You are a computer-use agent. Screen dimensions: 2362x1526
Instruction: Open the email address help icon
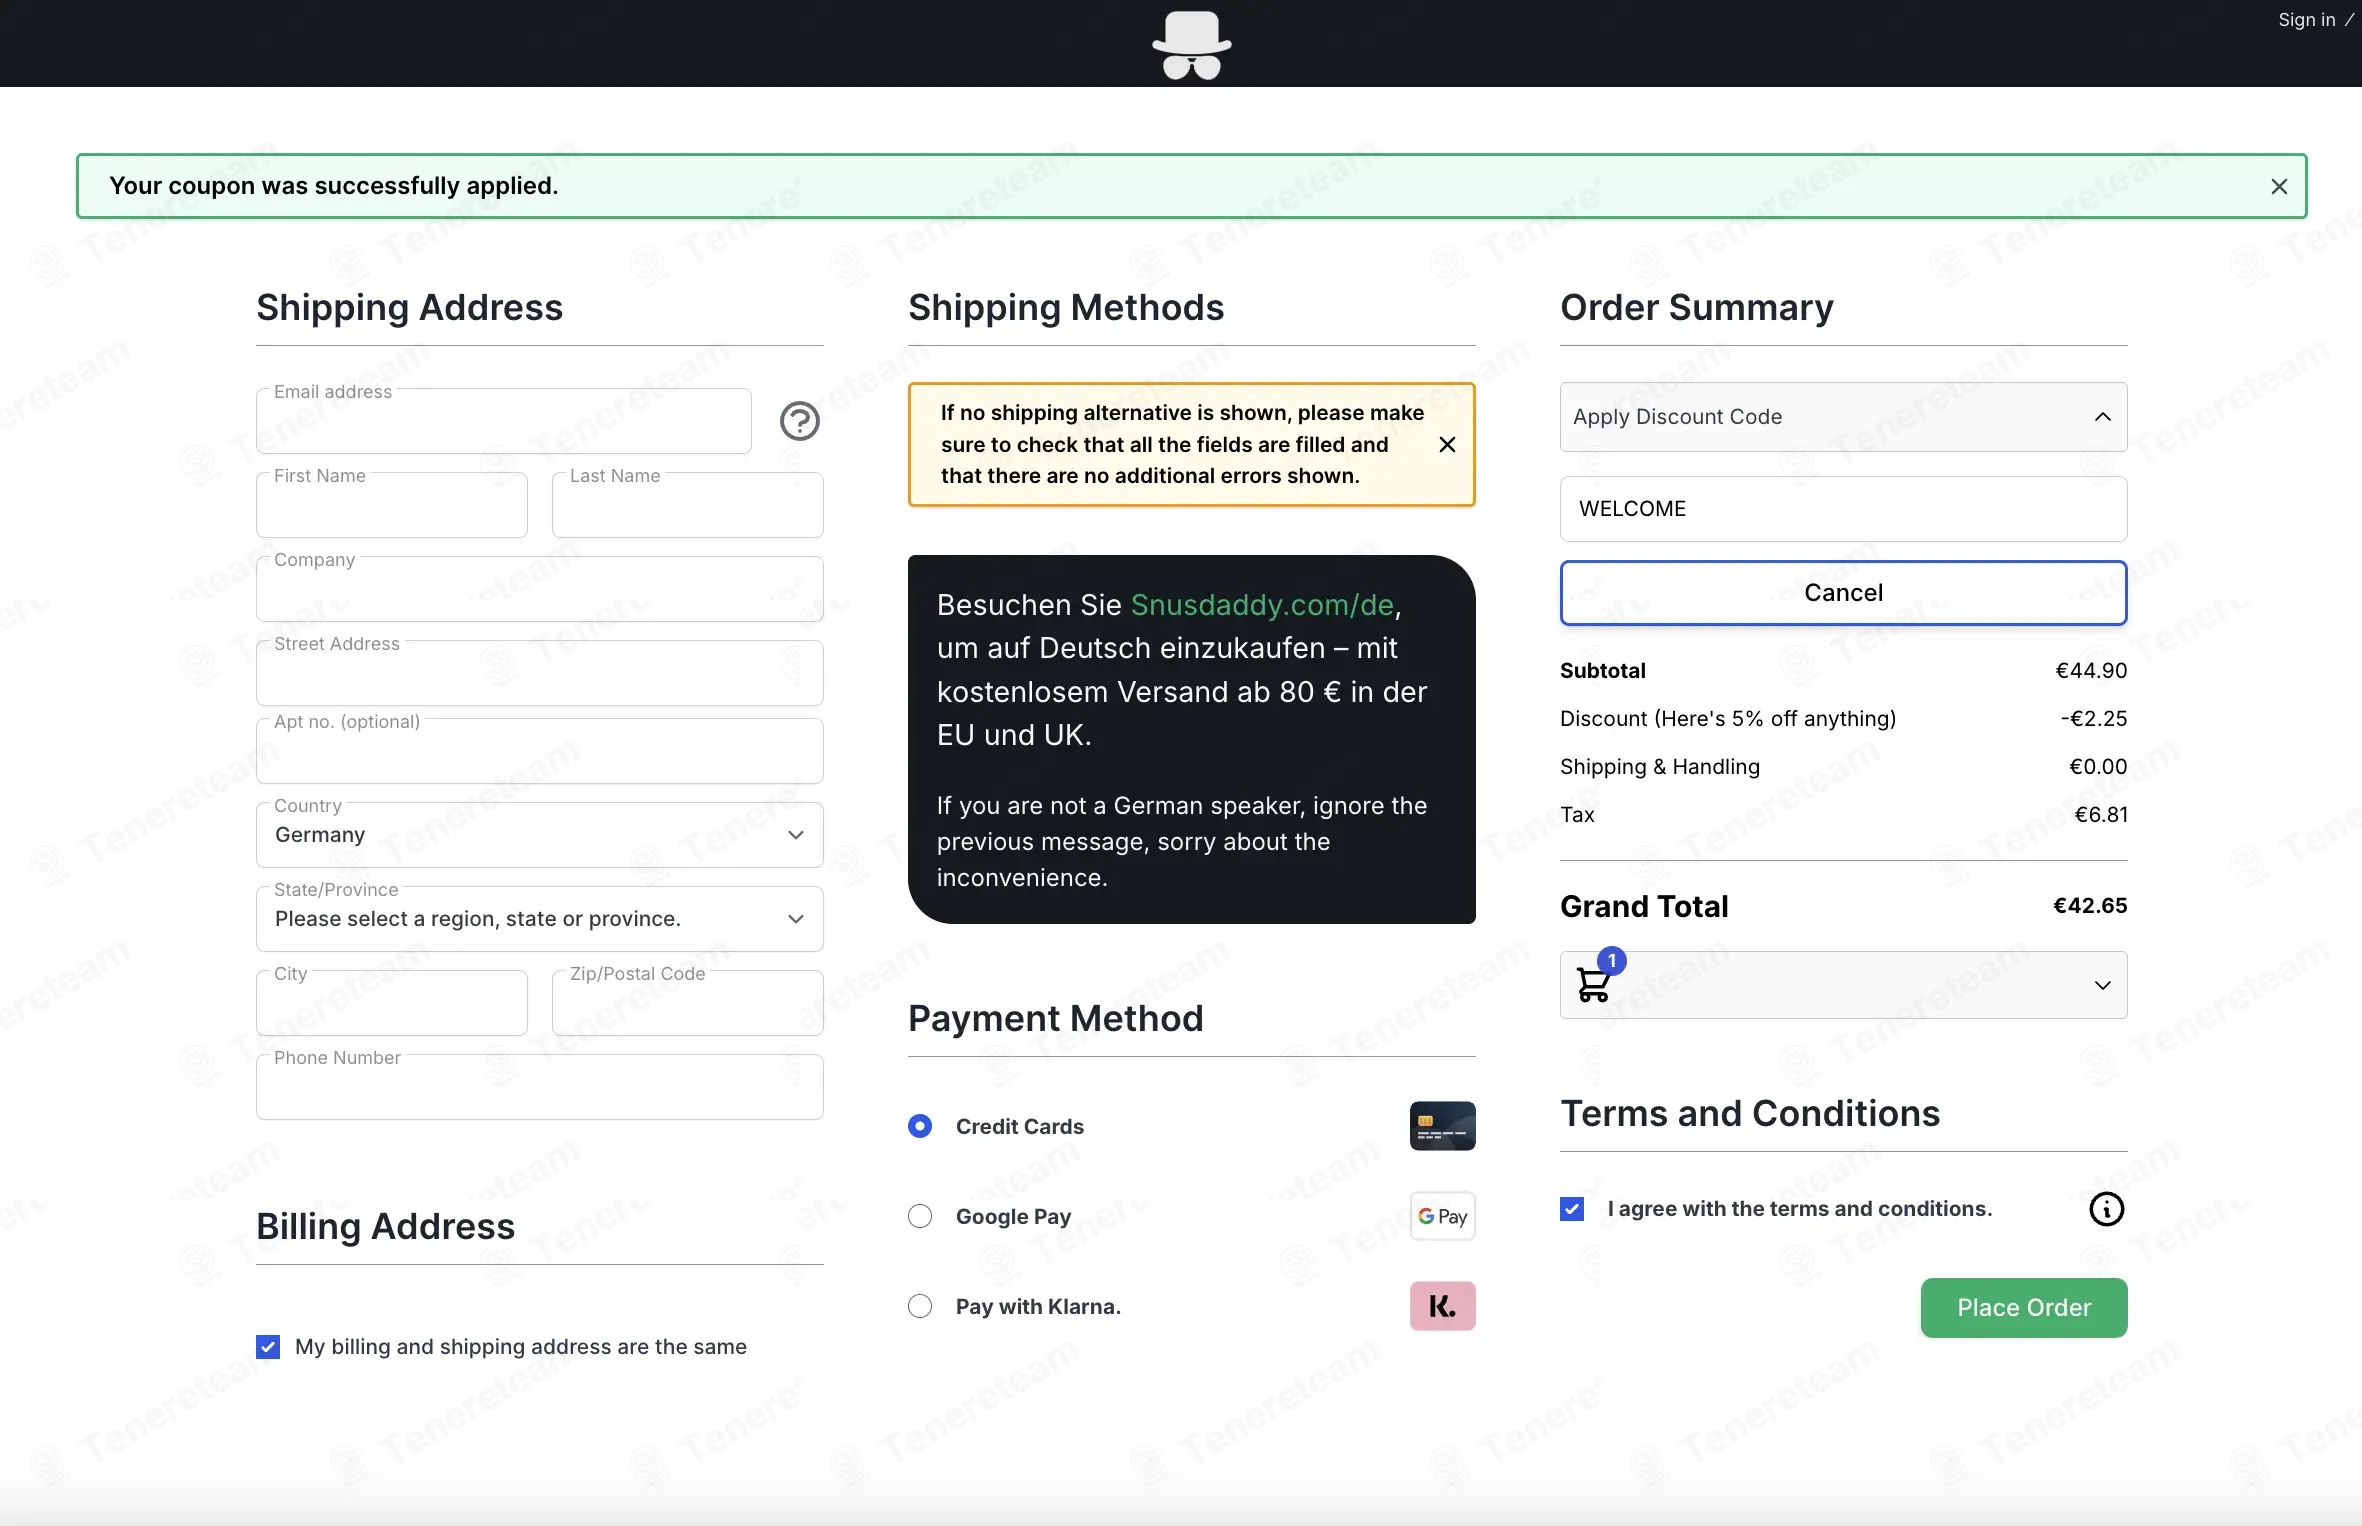point(799,421)
